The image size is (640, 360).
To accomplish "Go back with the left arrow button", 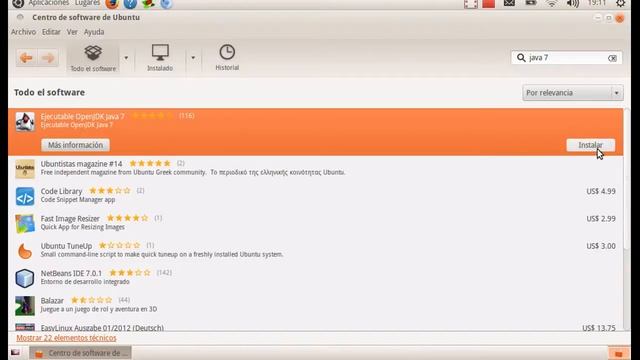I will [x=27, y=58].
